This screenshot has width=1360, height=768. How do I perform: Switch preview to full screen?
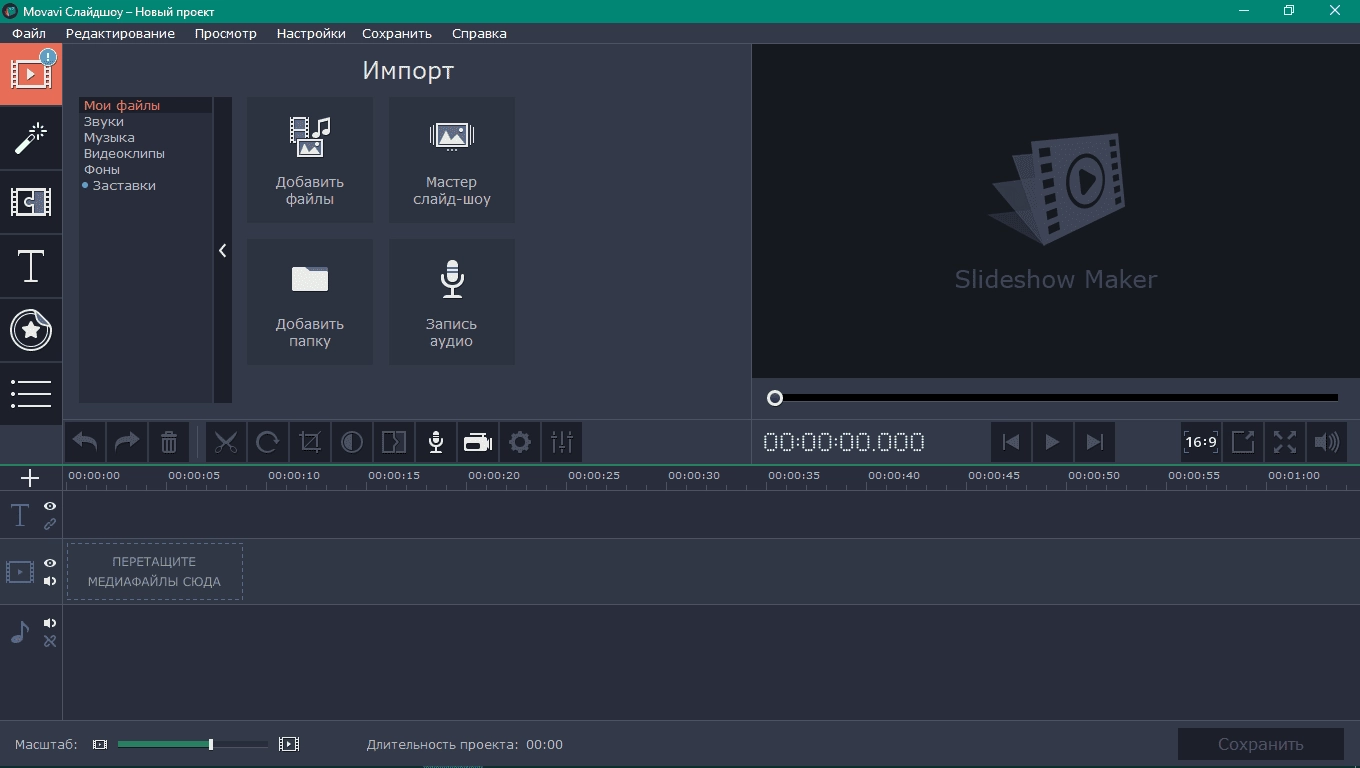[x=1285, y=442]
